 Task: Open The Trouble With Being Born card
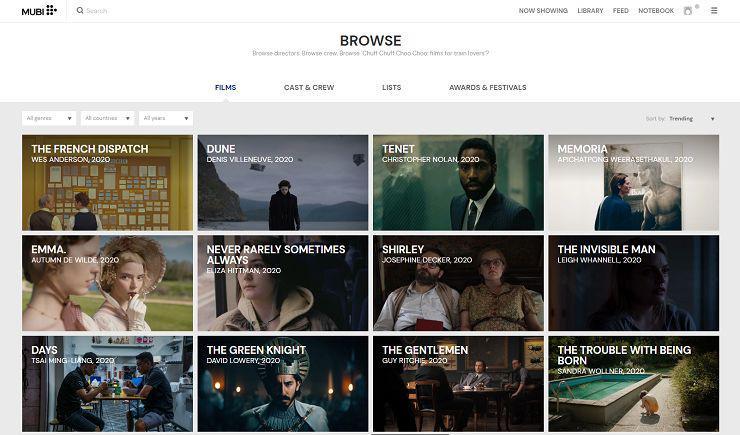point(634,384)
